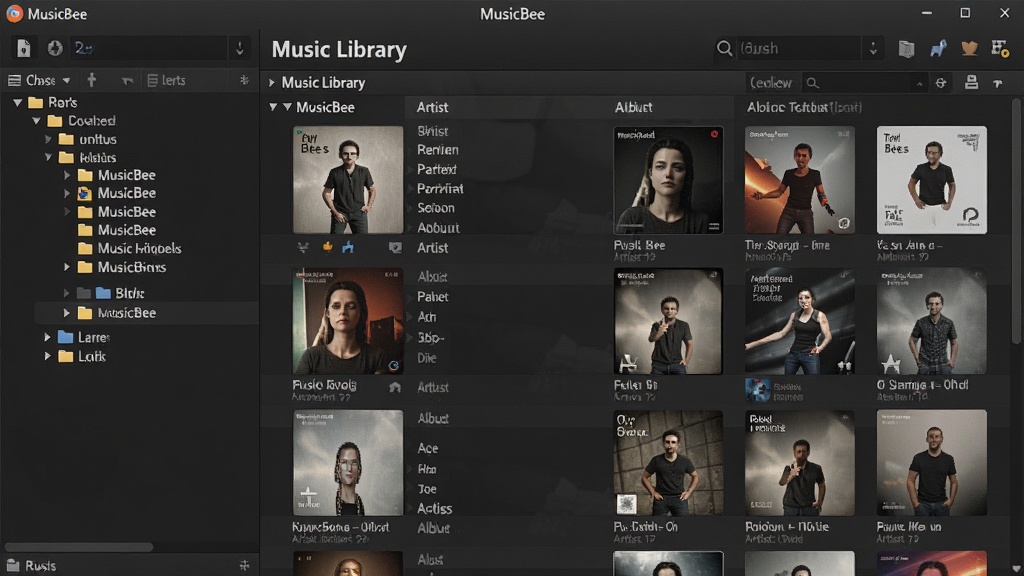Viewport: 1024px width, 576px height.
Task: Click the sidebar horizontal scrollbar
Action: pos(78,547)
